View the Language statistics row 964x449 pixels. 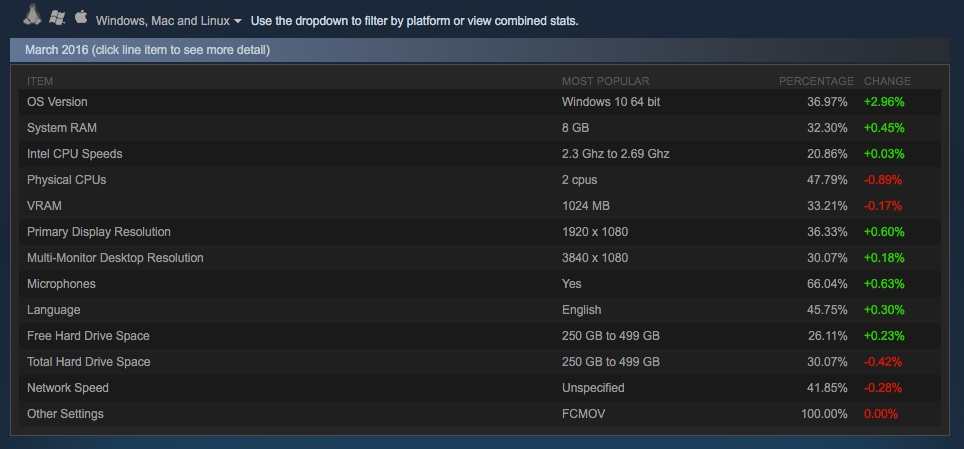coord(480,310)
